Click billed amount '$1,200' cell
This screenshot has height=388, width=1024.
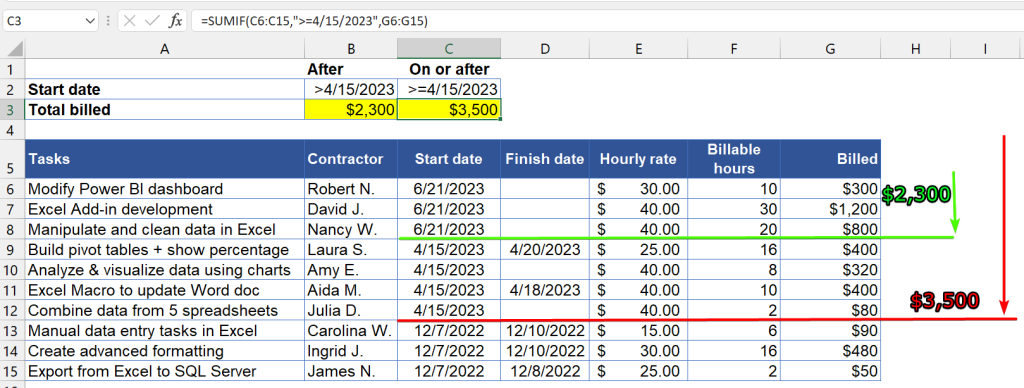(830, 209)
